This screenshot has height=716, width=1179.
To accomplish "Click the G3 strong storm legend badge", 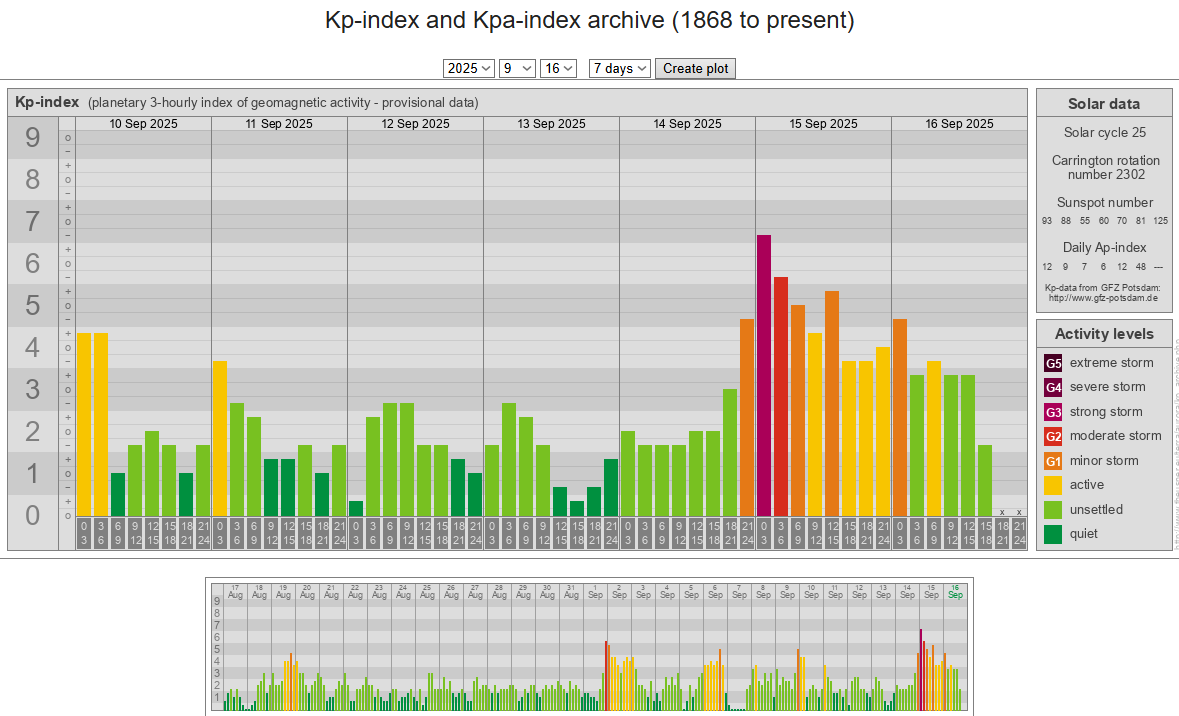I will pyautogui.click(x=1053, y=412).
